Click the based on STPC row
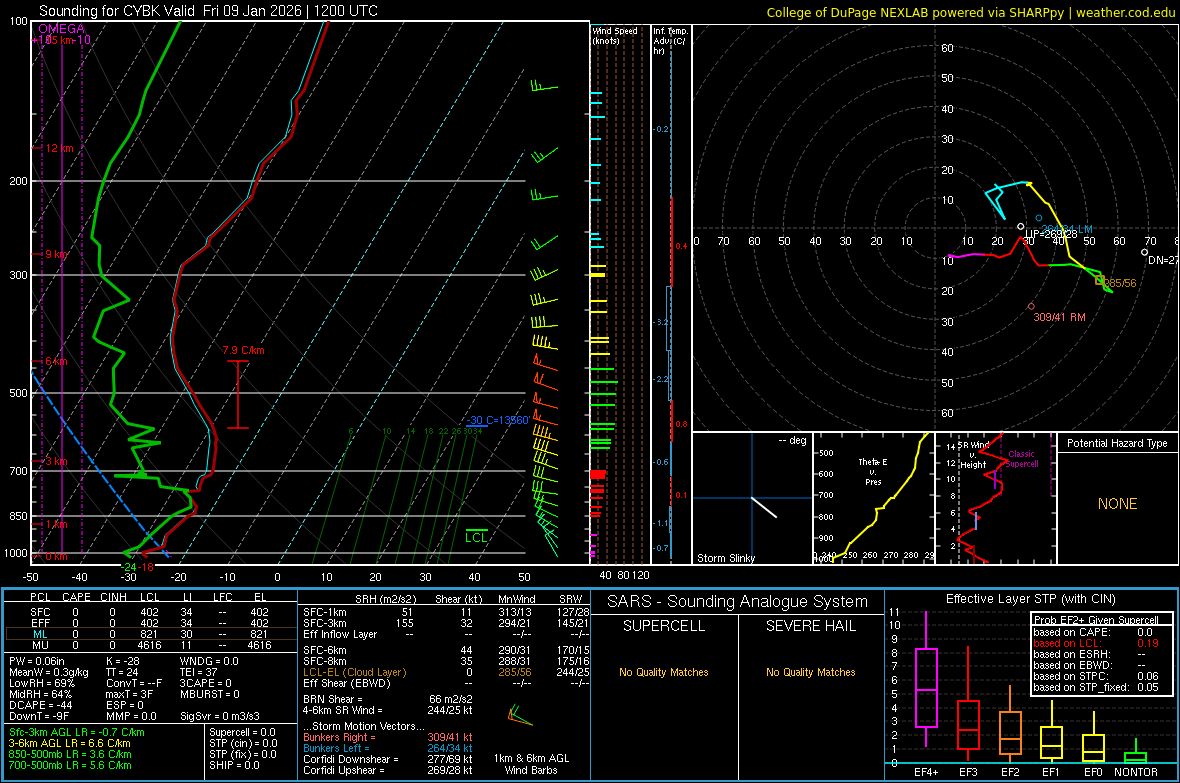 tap(1096, 676)
